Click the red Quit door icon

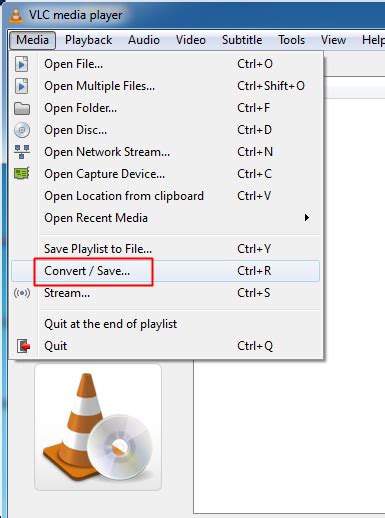click(23, 346)
